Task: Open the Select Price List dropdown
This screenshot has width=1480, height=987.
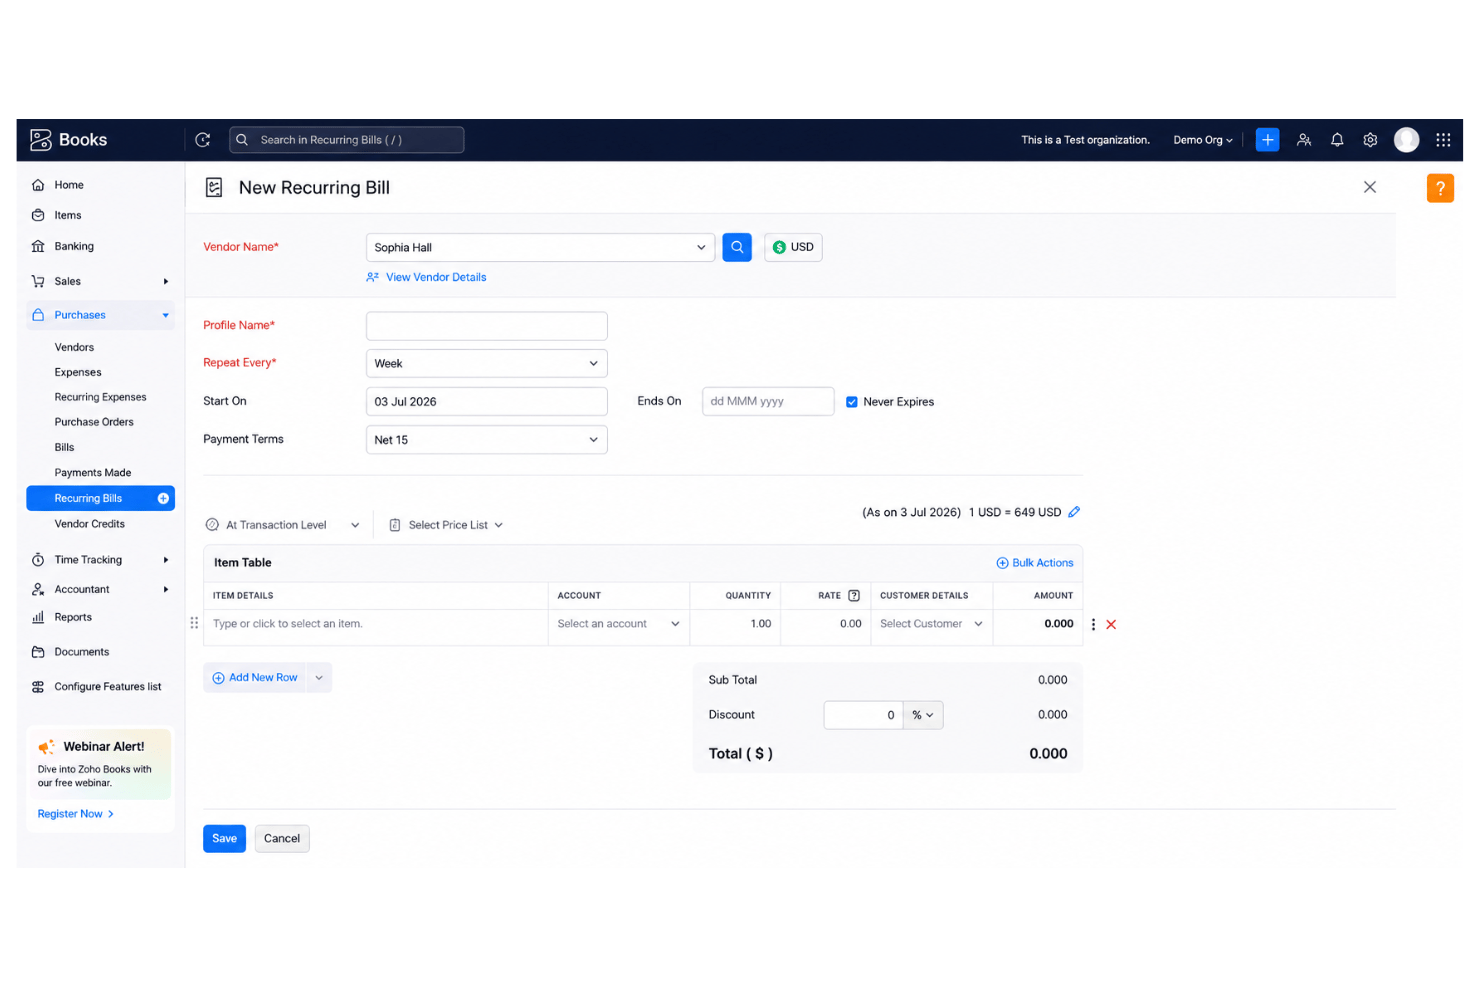Action: [x=446, y=525]
